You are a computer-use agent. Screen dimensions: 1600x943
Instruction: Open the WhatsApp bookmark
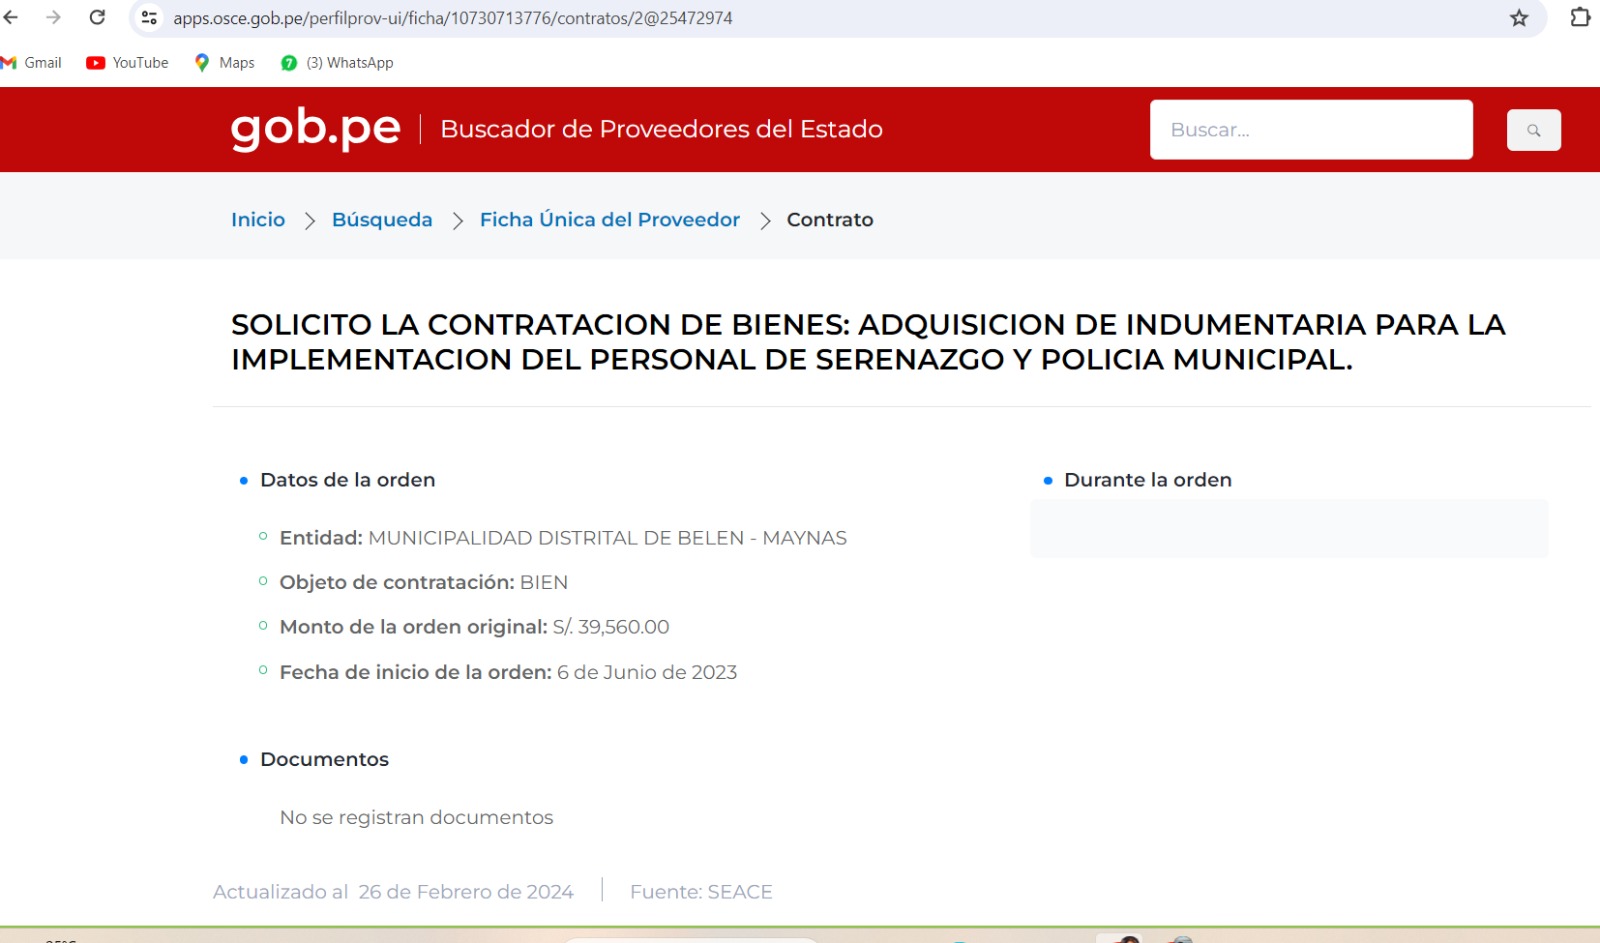pyautogui.click(x=337, y=63)
